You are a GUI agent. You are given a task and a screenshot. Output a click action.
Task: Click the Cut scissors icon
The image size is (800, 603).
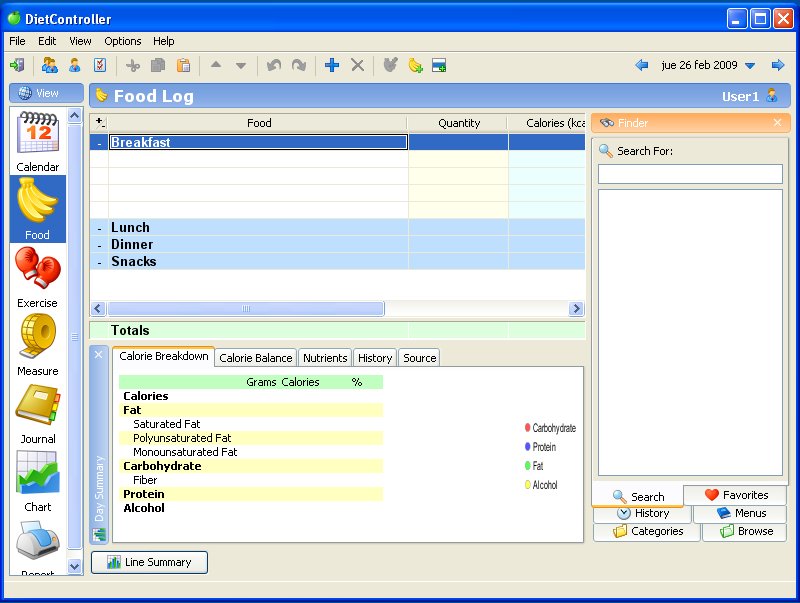[133, 65]
